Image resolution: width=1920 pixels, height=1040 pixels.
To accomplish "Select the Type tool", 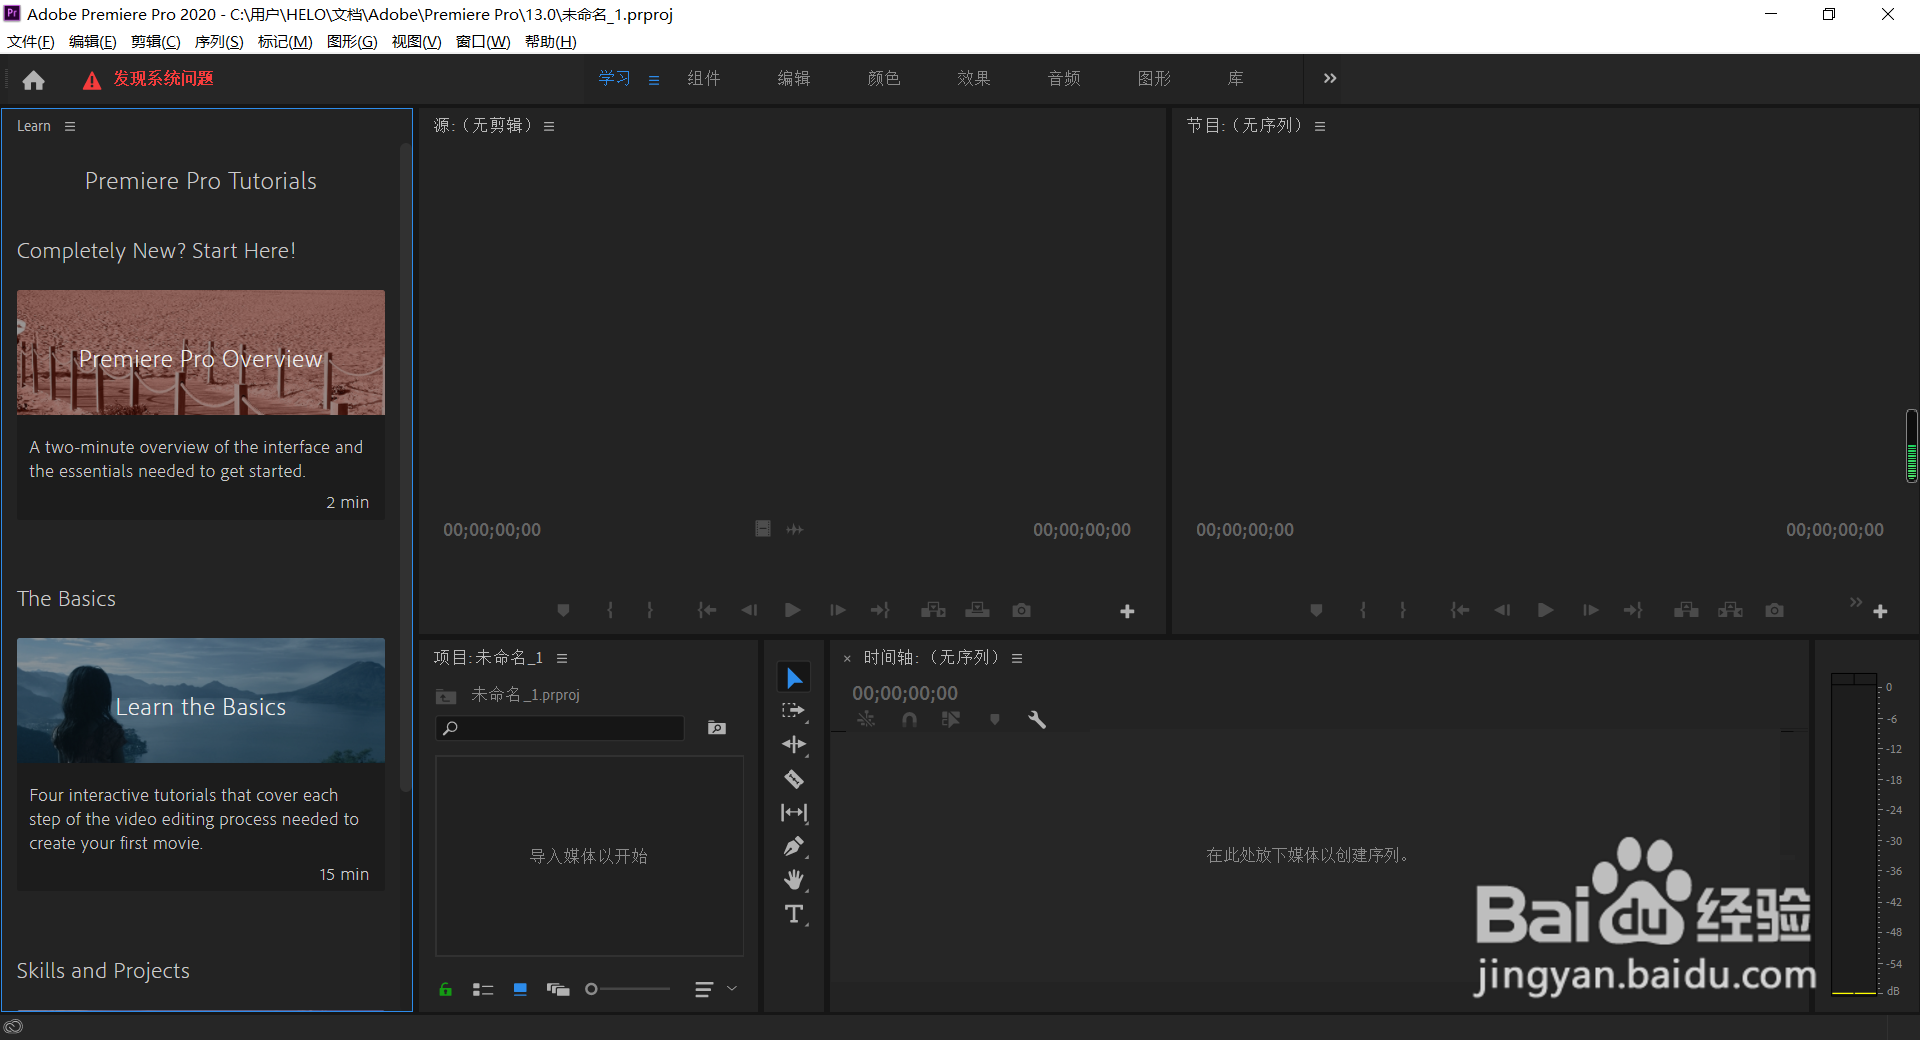I will pyautogui.click(x=794, y=914).
